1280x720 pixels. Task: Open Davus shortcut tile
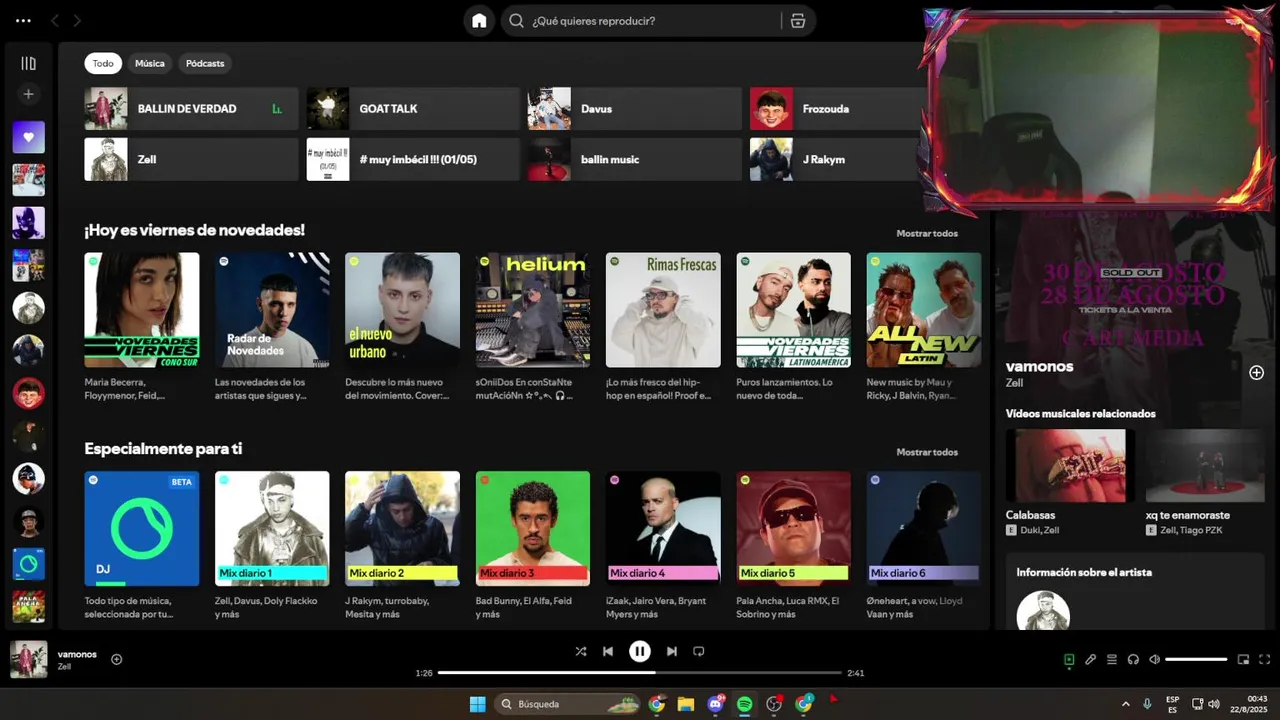coord(635,108)
